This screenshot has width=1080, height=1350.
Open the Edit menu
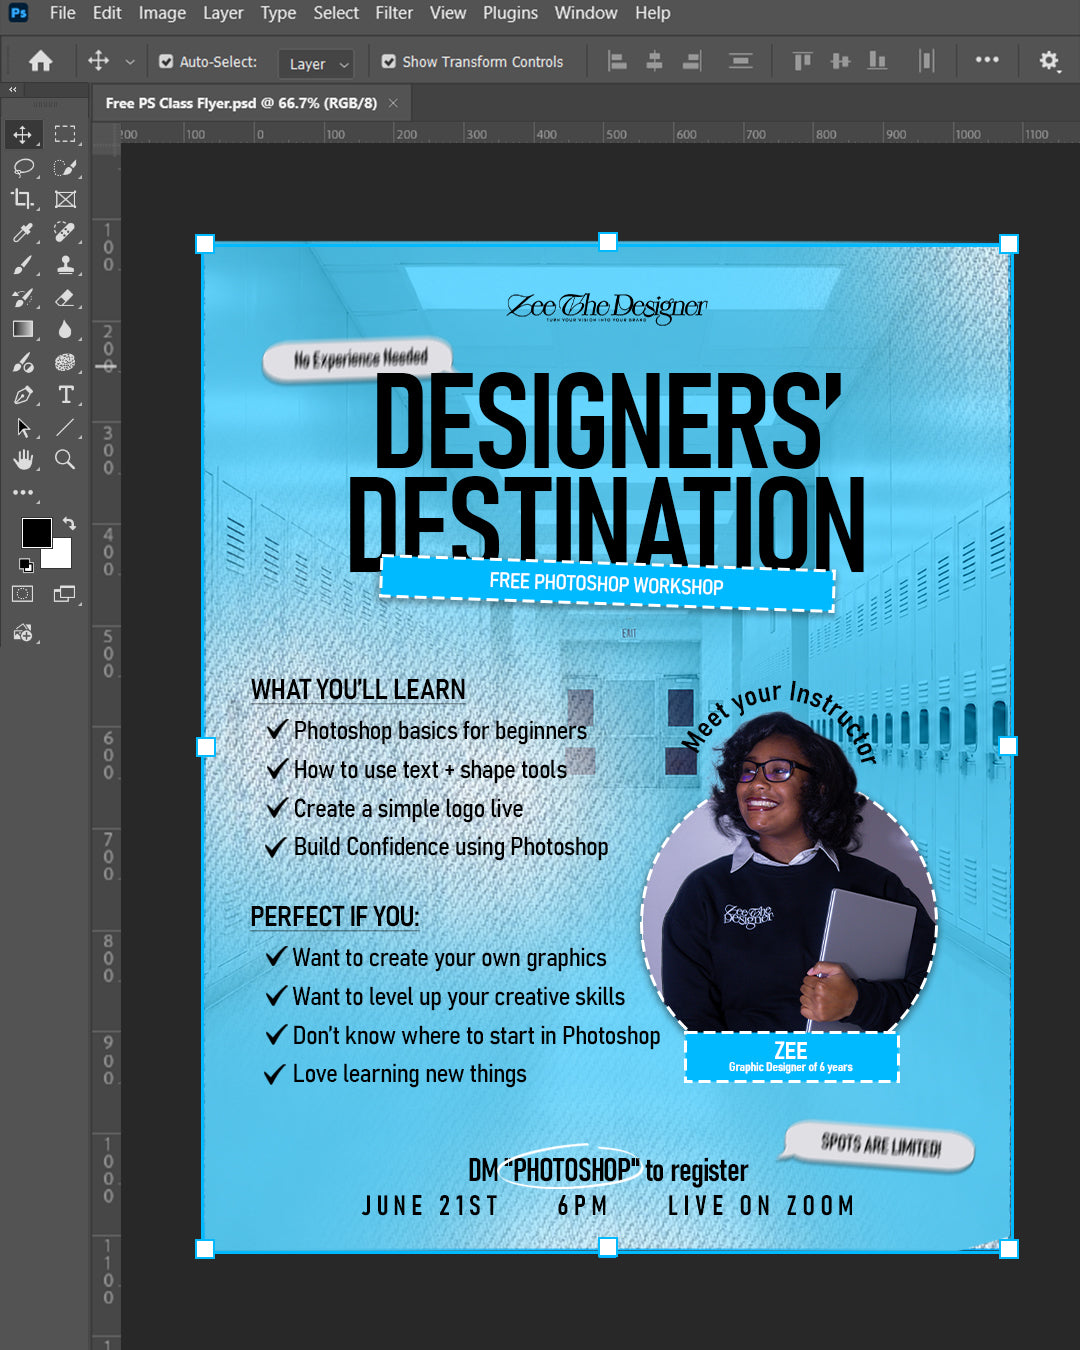coord(107,13)
